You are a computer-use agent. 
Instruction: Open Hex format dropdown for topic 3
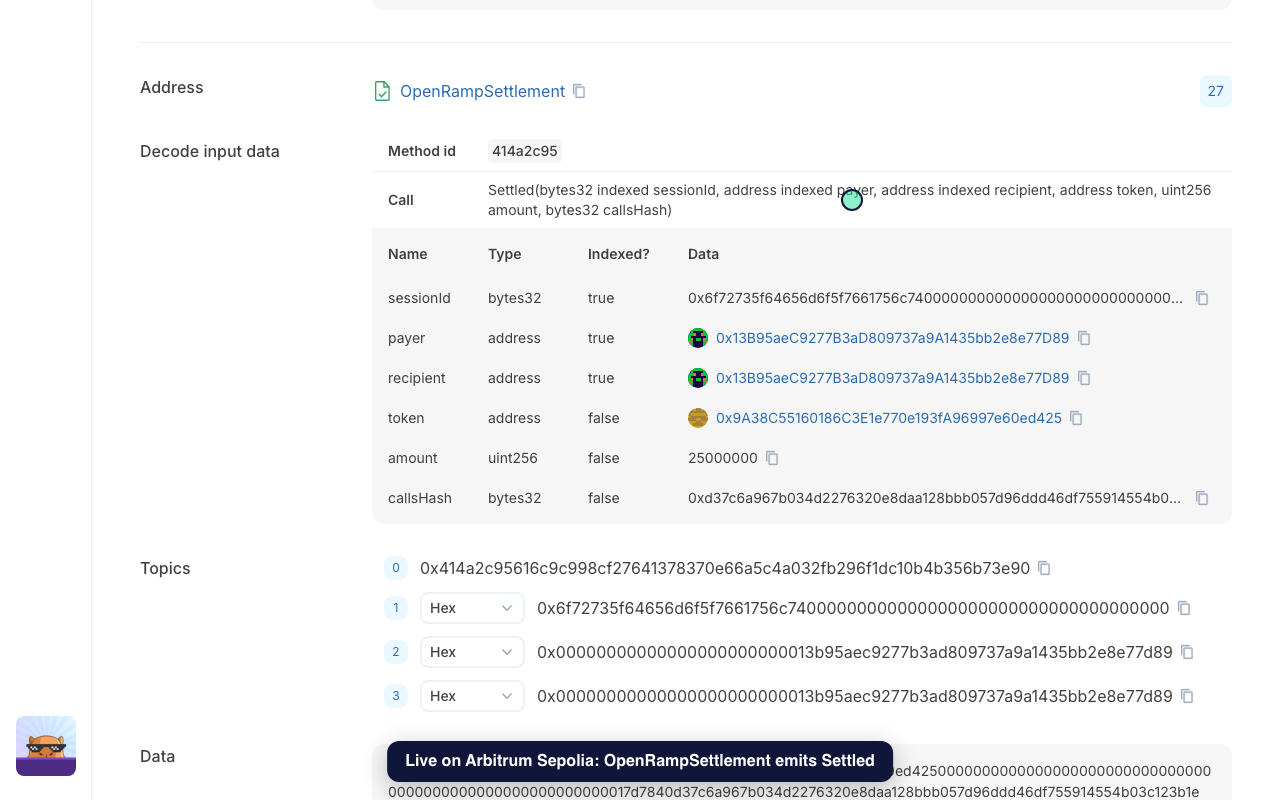(472, 696)
